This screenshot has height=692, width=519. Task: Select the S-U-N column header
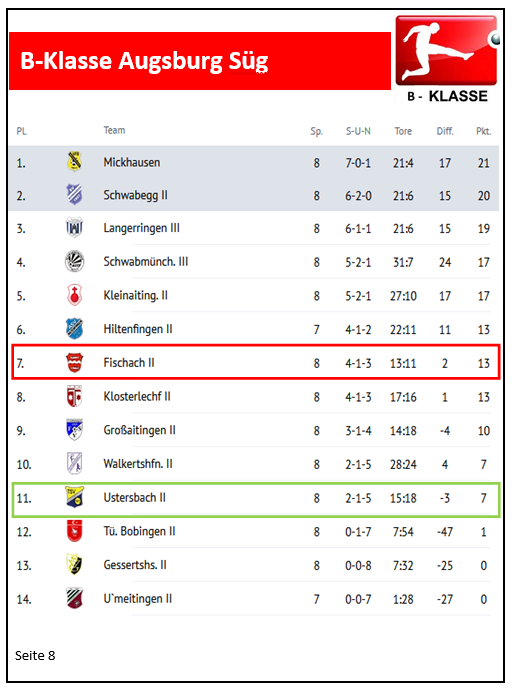[x=358, y=131]
